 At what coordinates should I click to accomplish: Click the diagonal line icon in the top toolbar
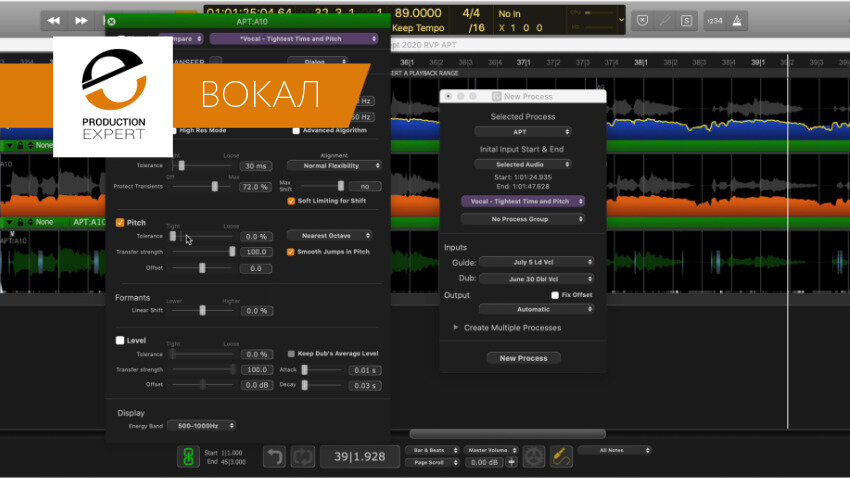[665, 21]
